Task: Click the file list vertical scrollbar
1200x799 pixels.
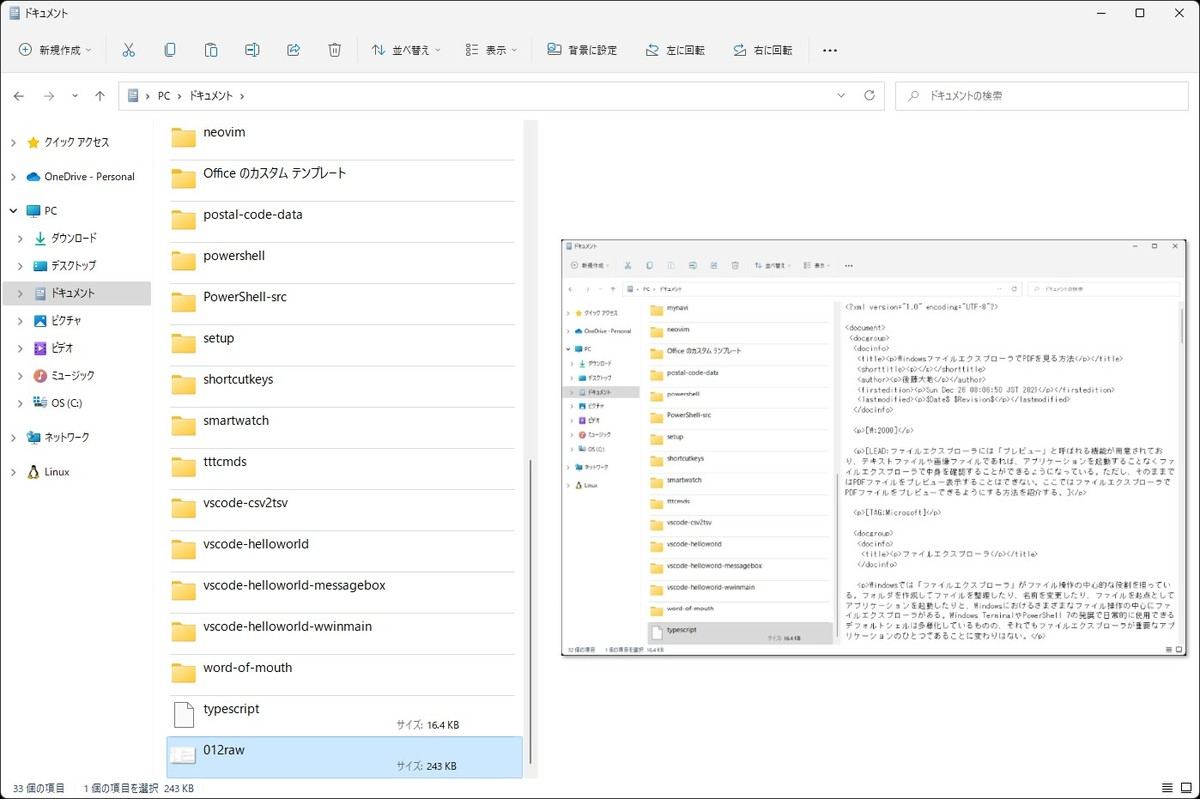Action: click(x=531, y=612)
